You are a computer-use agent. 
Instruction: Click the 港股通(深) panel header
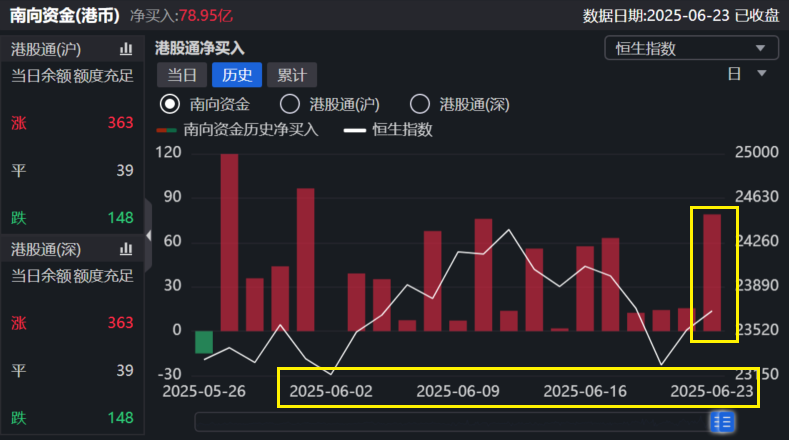coord(72,249)
